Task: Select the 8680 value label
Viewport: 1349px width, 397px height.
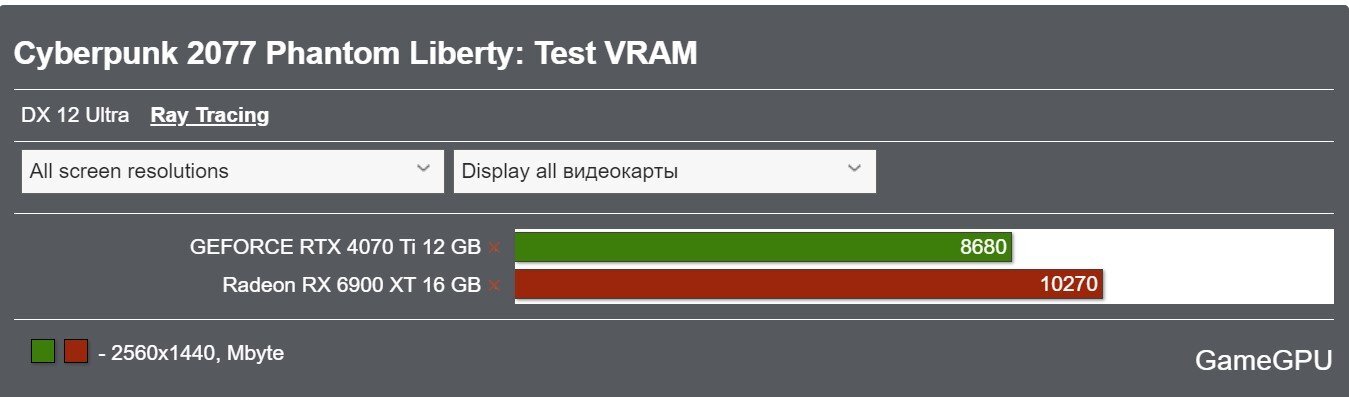Action: [983, 247]
